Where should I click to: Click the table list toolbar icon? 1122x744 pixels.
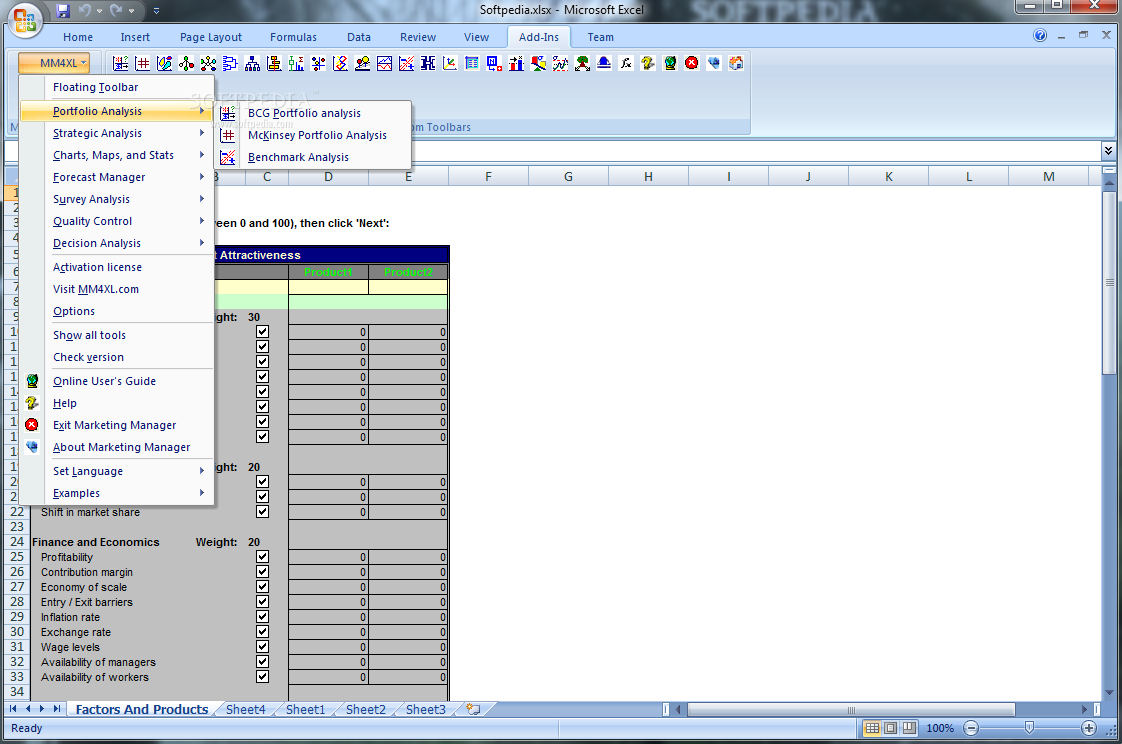pos(472,64)
